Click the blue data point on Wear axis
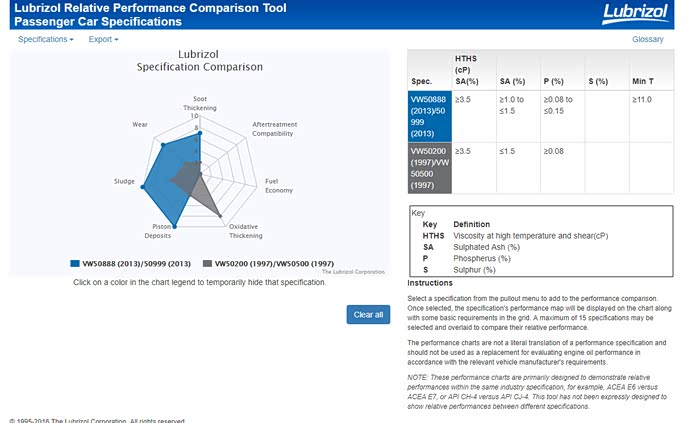The image size is (700, 423). click(x=161, y=144)
